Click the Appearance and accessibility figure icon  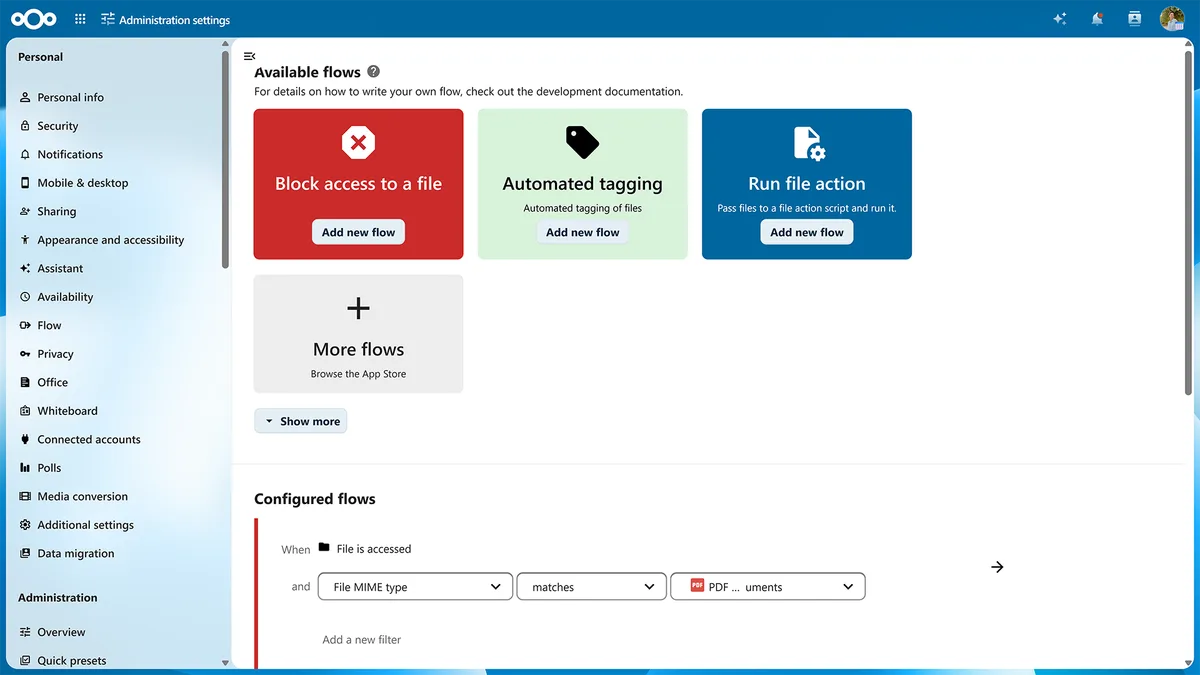point(25,240)
